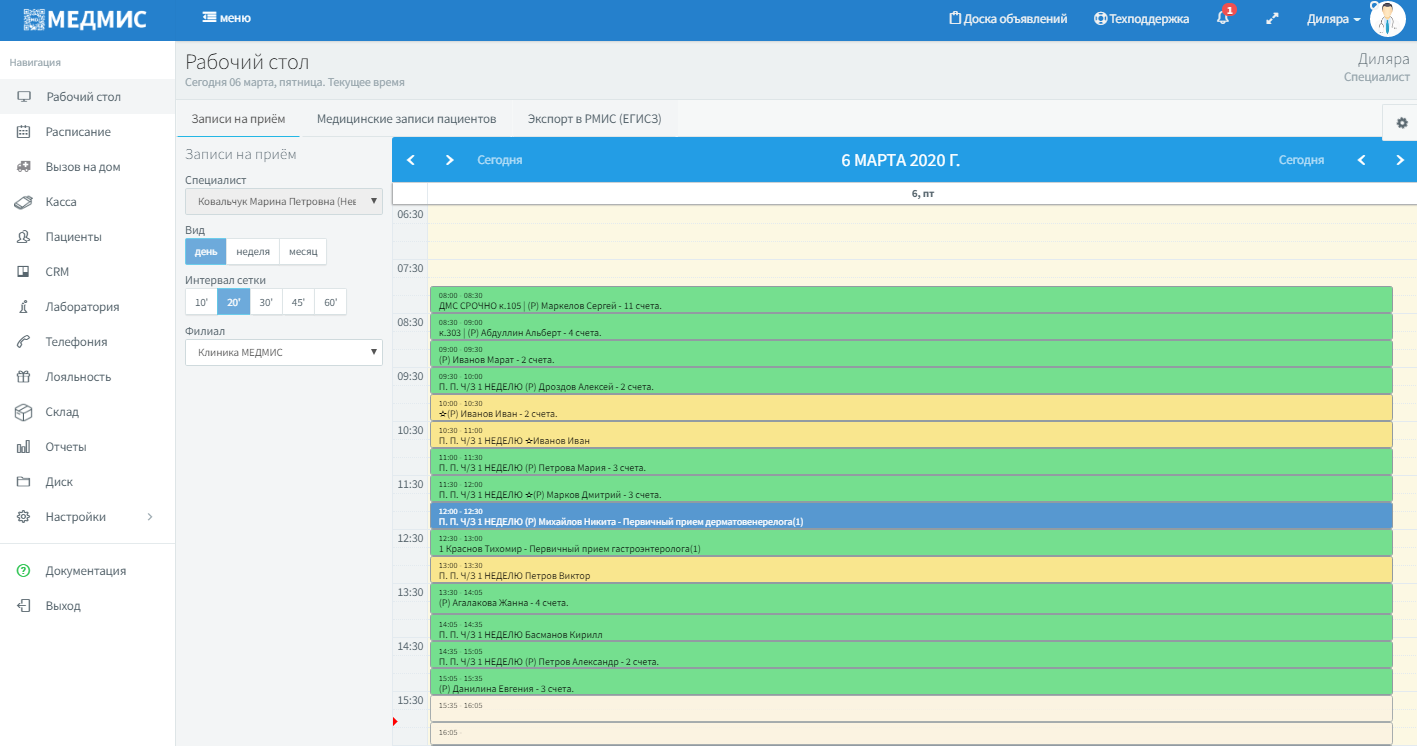The height and width of the screenshot is (746, 1417).
Task: Expand the Диляра user menu
Action: point(1334,19)
